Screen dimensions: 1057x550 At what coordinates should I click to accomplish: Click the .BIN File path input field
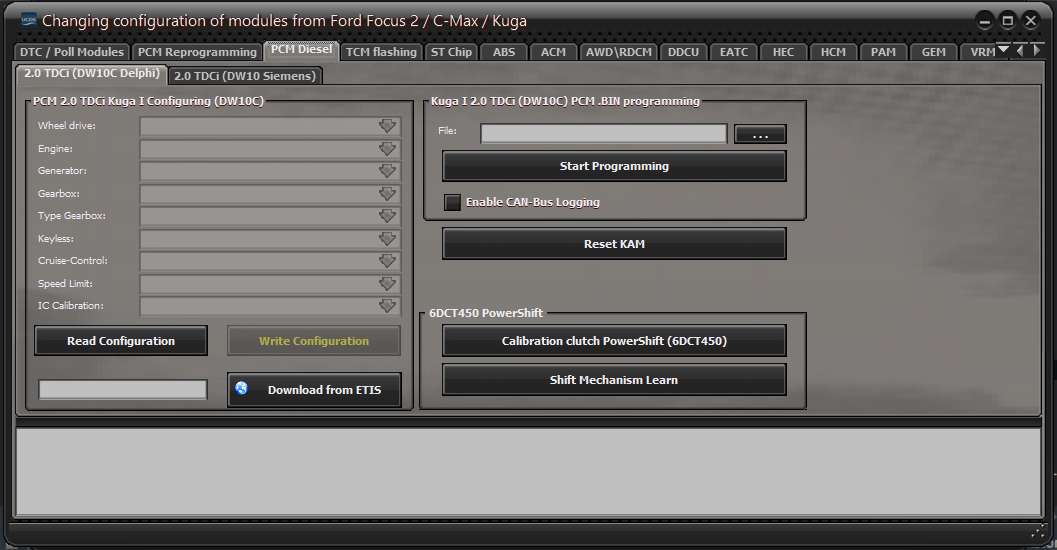click(603, 134)
